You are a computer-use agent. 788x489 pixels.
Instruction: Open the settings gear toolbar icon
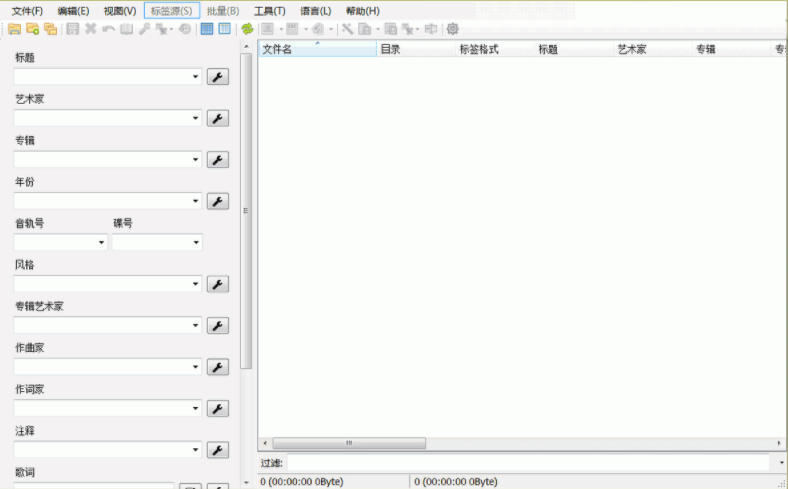point(453,29)
